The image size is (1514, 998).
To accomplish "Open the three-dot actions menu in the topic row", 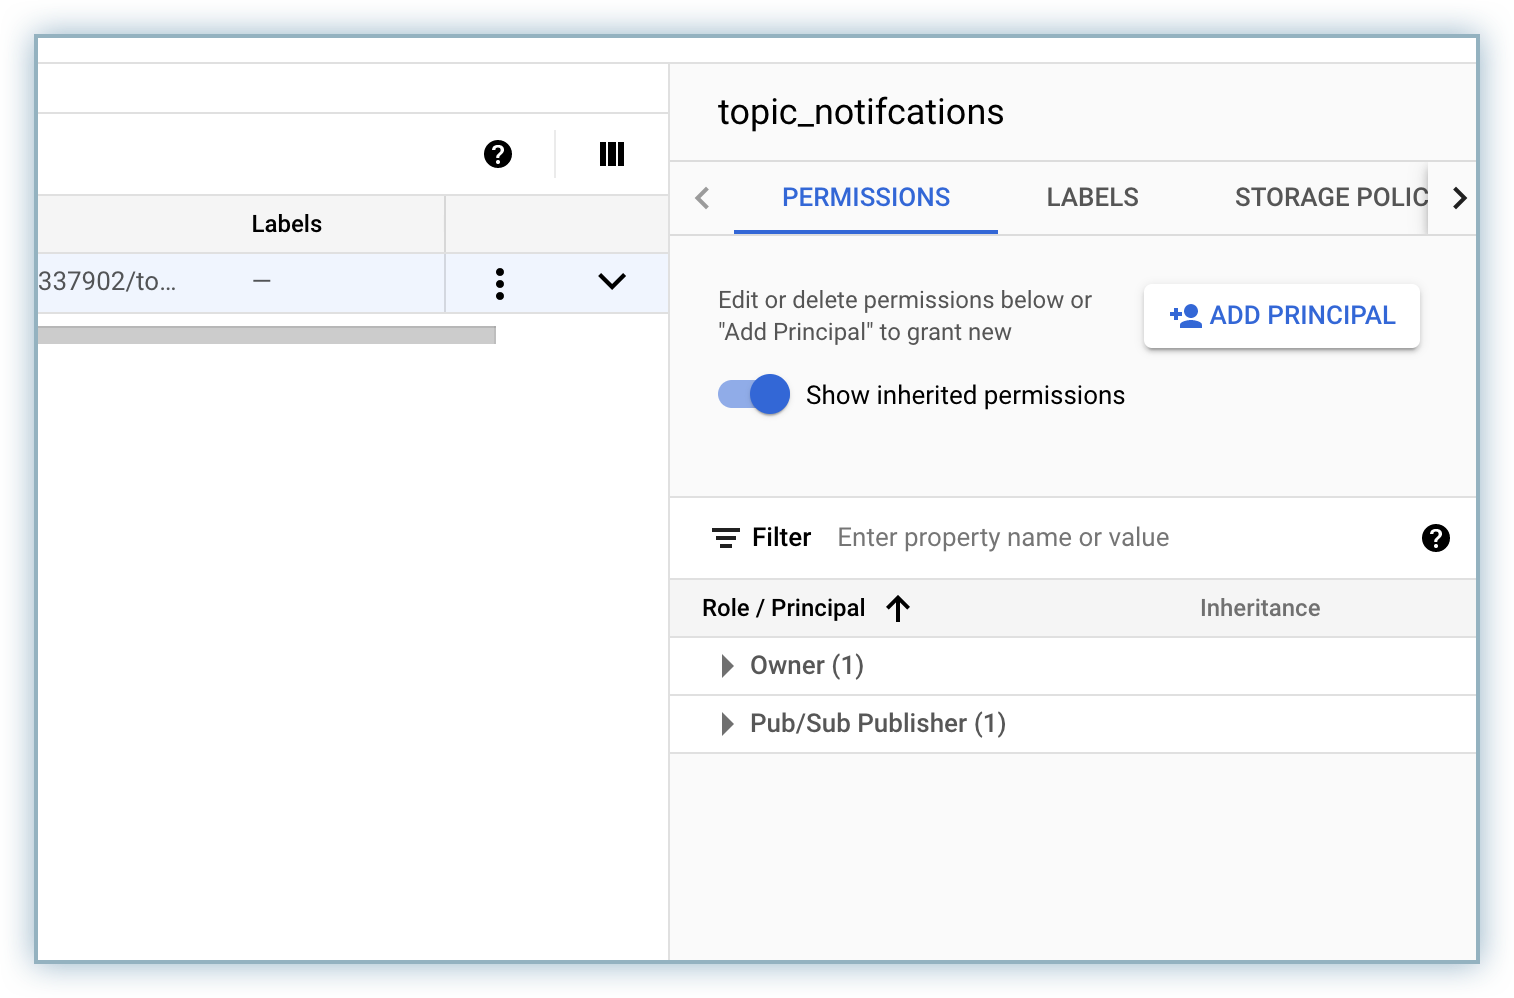I will (500, 284).
